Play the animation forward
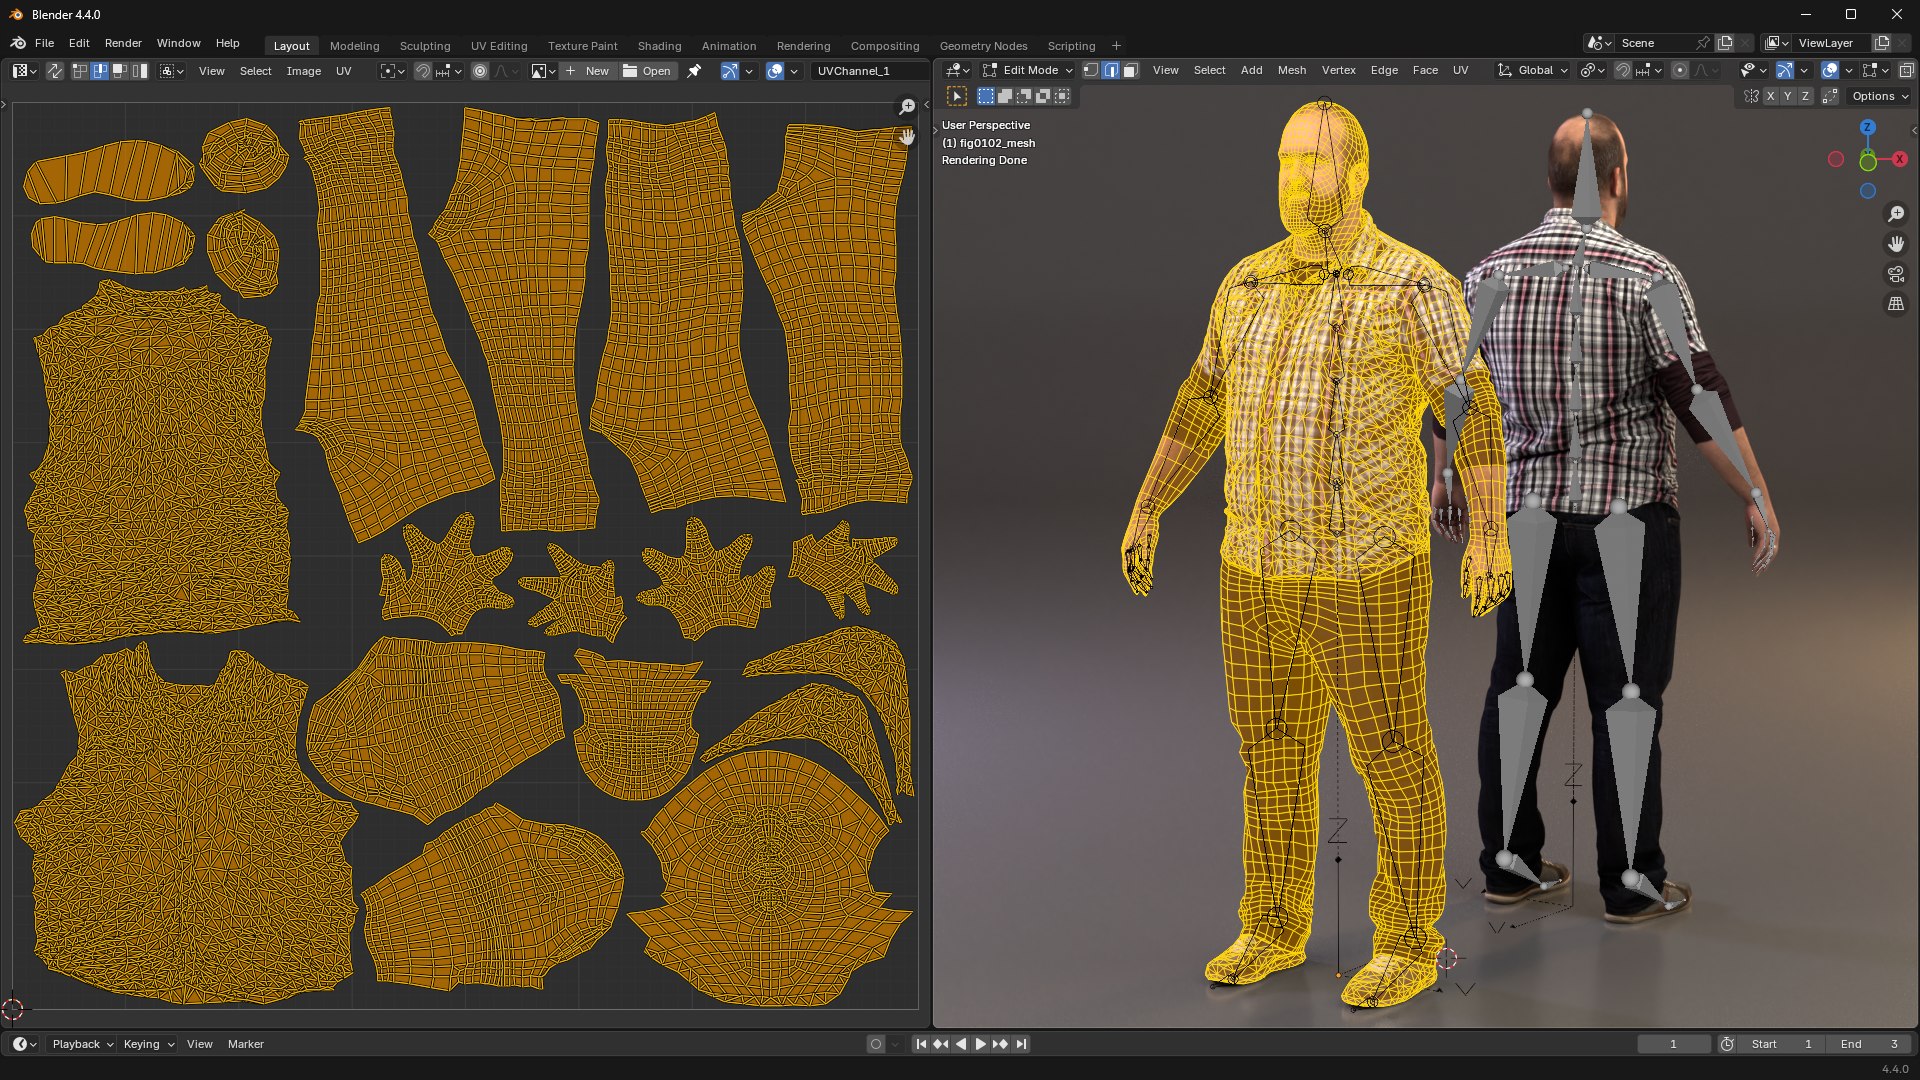Viewport: 1920px width, 1080px height. pos(980,1044)
